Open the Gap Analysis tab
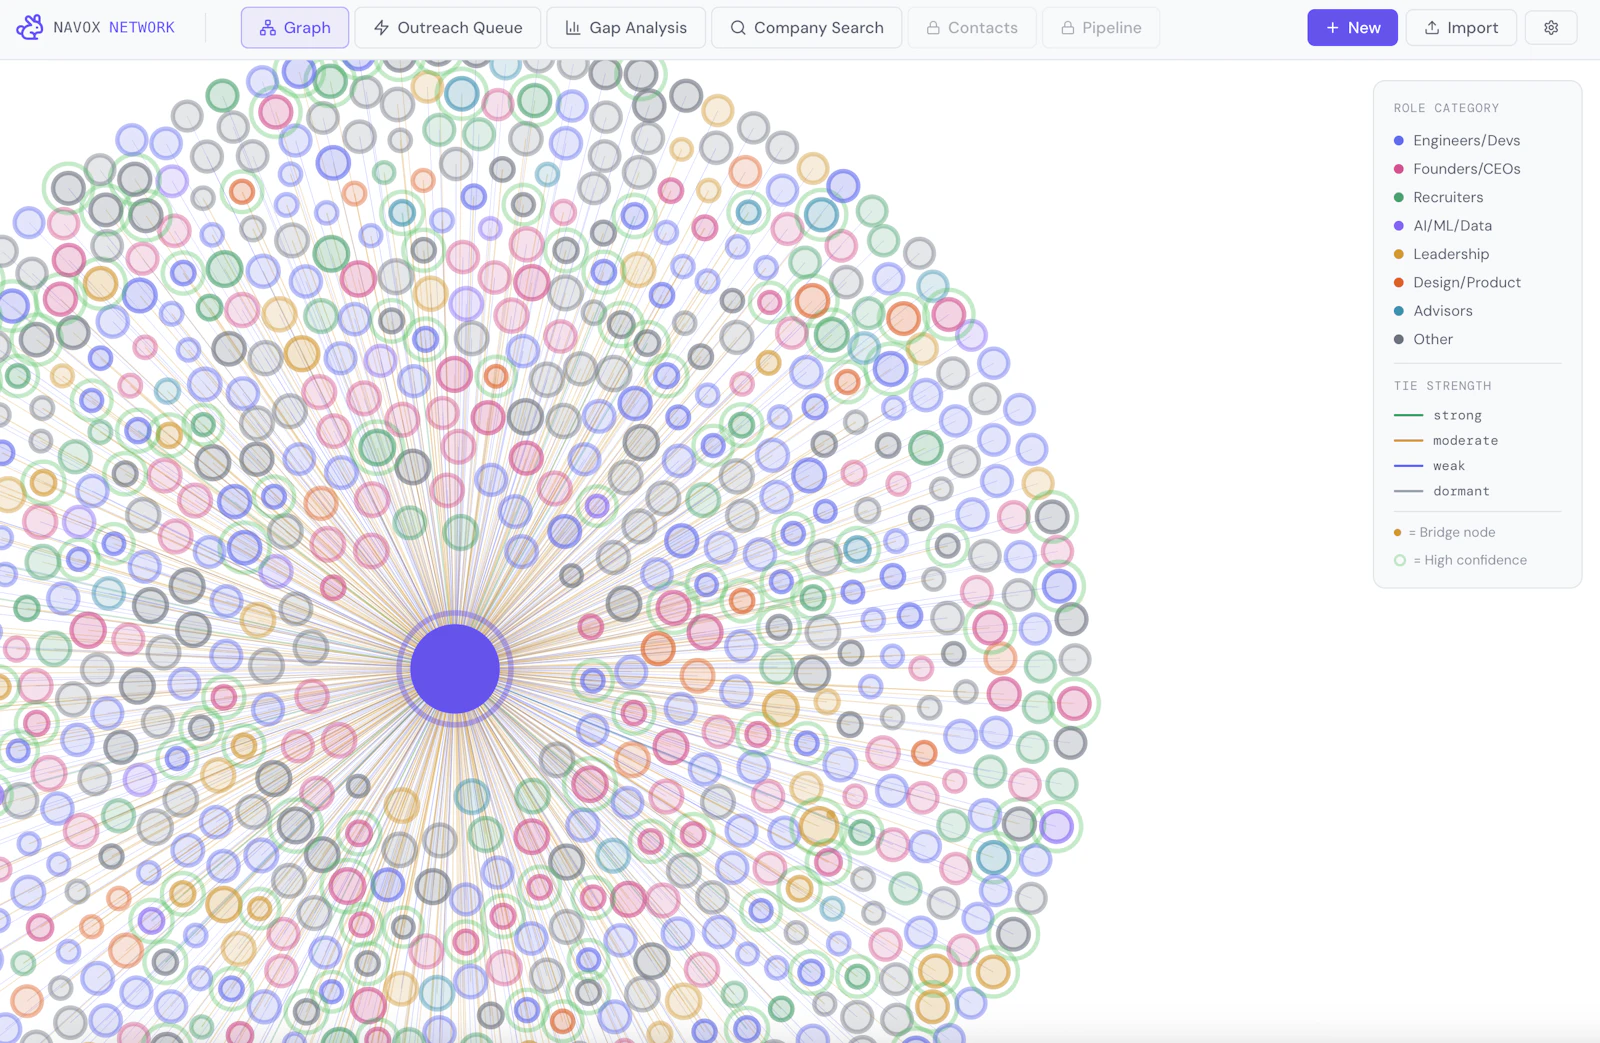Screen dimensions: 1600x1043 pyautogui.click(x=626, y=28)
